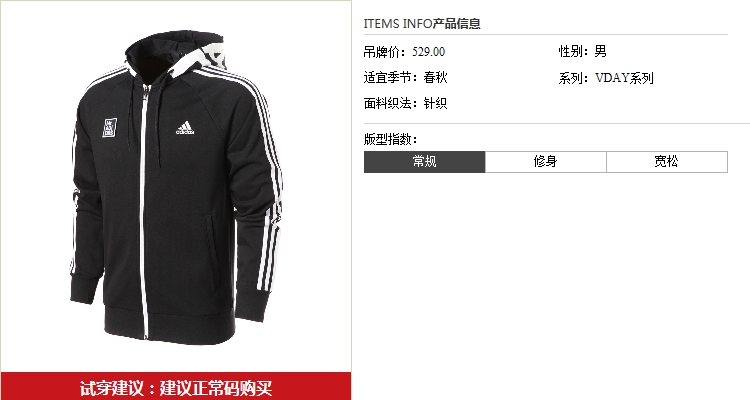This screenshot has height=400, width=750.
Task: Click the square badge patch on jacket
Action: (110, 128)
